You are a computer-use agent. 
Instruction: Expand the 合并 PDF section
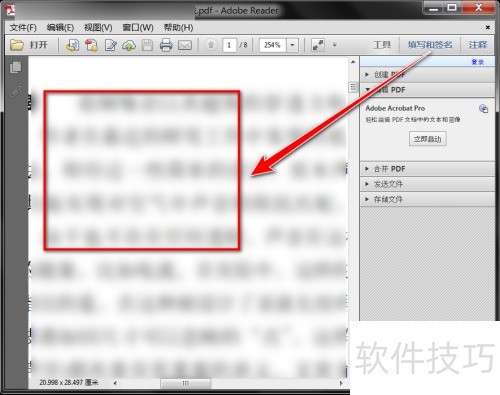pos(428,169)
